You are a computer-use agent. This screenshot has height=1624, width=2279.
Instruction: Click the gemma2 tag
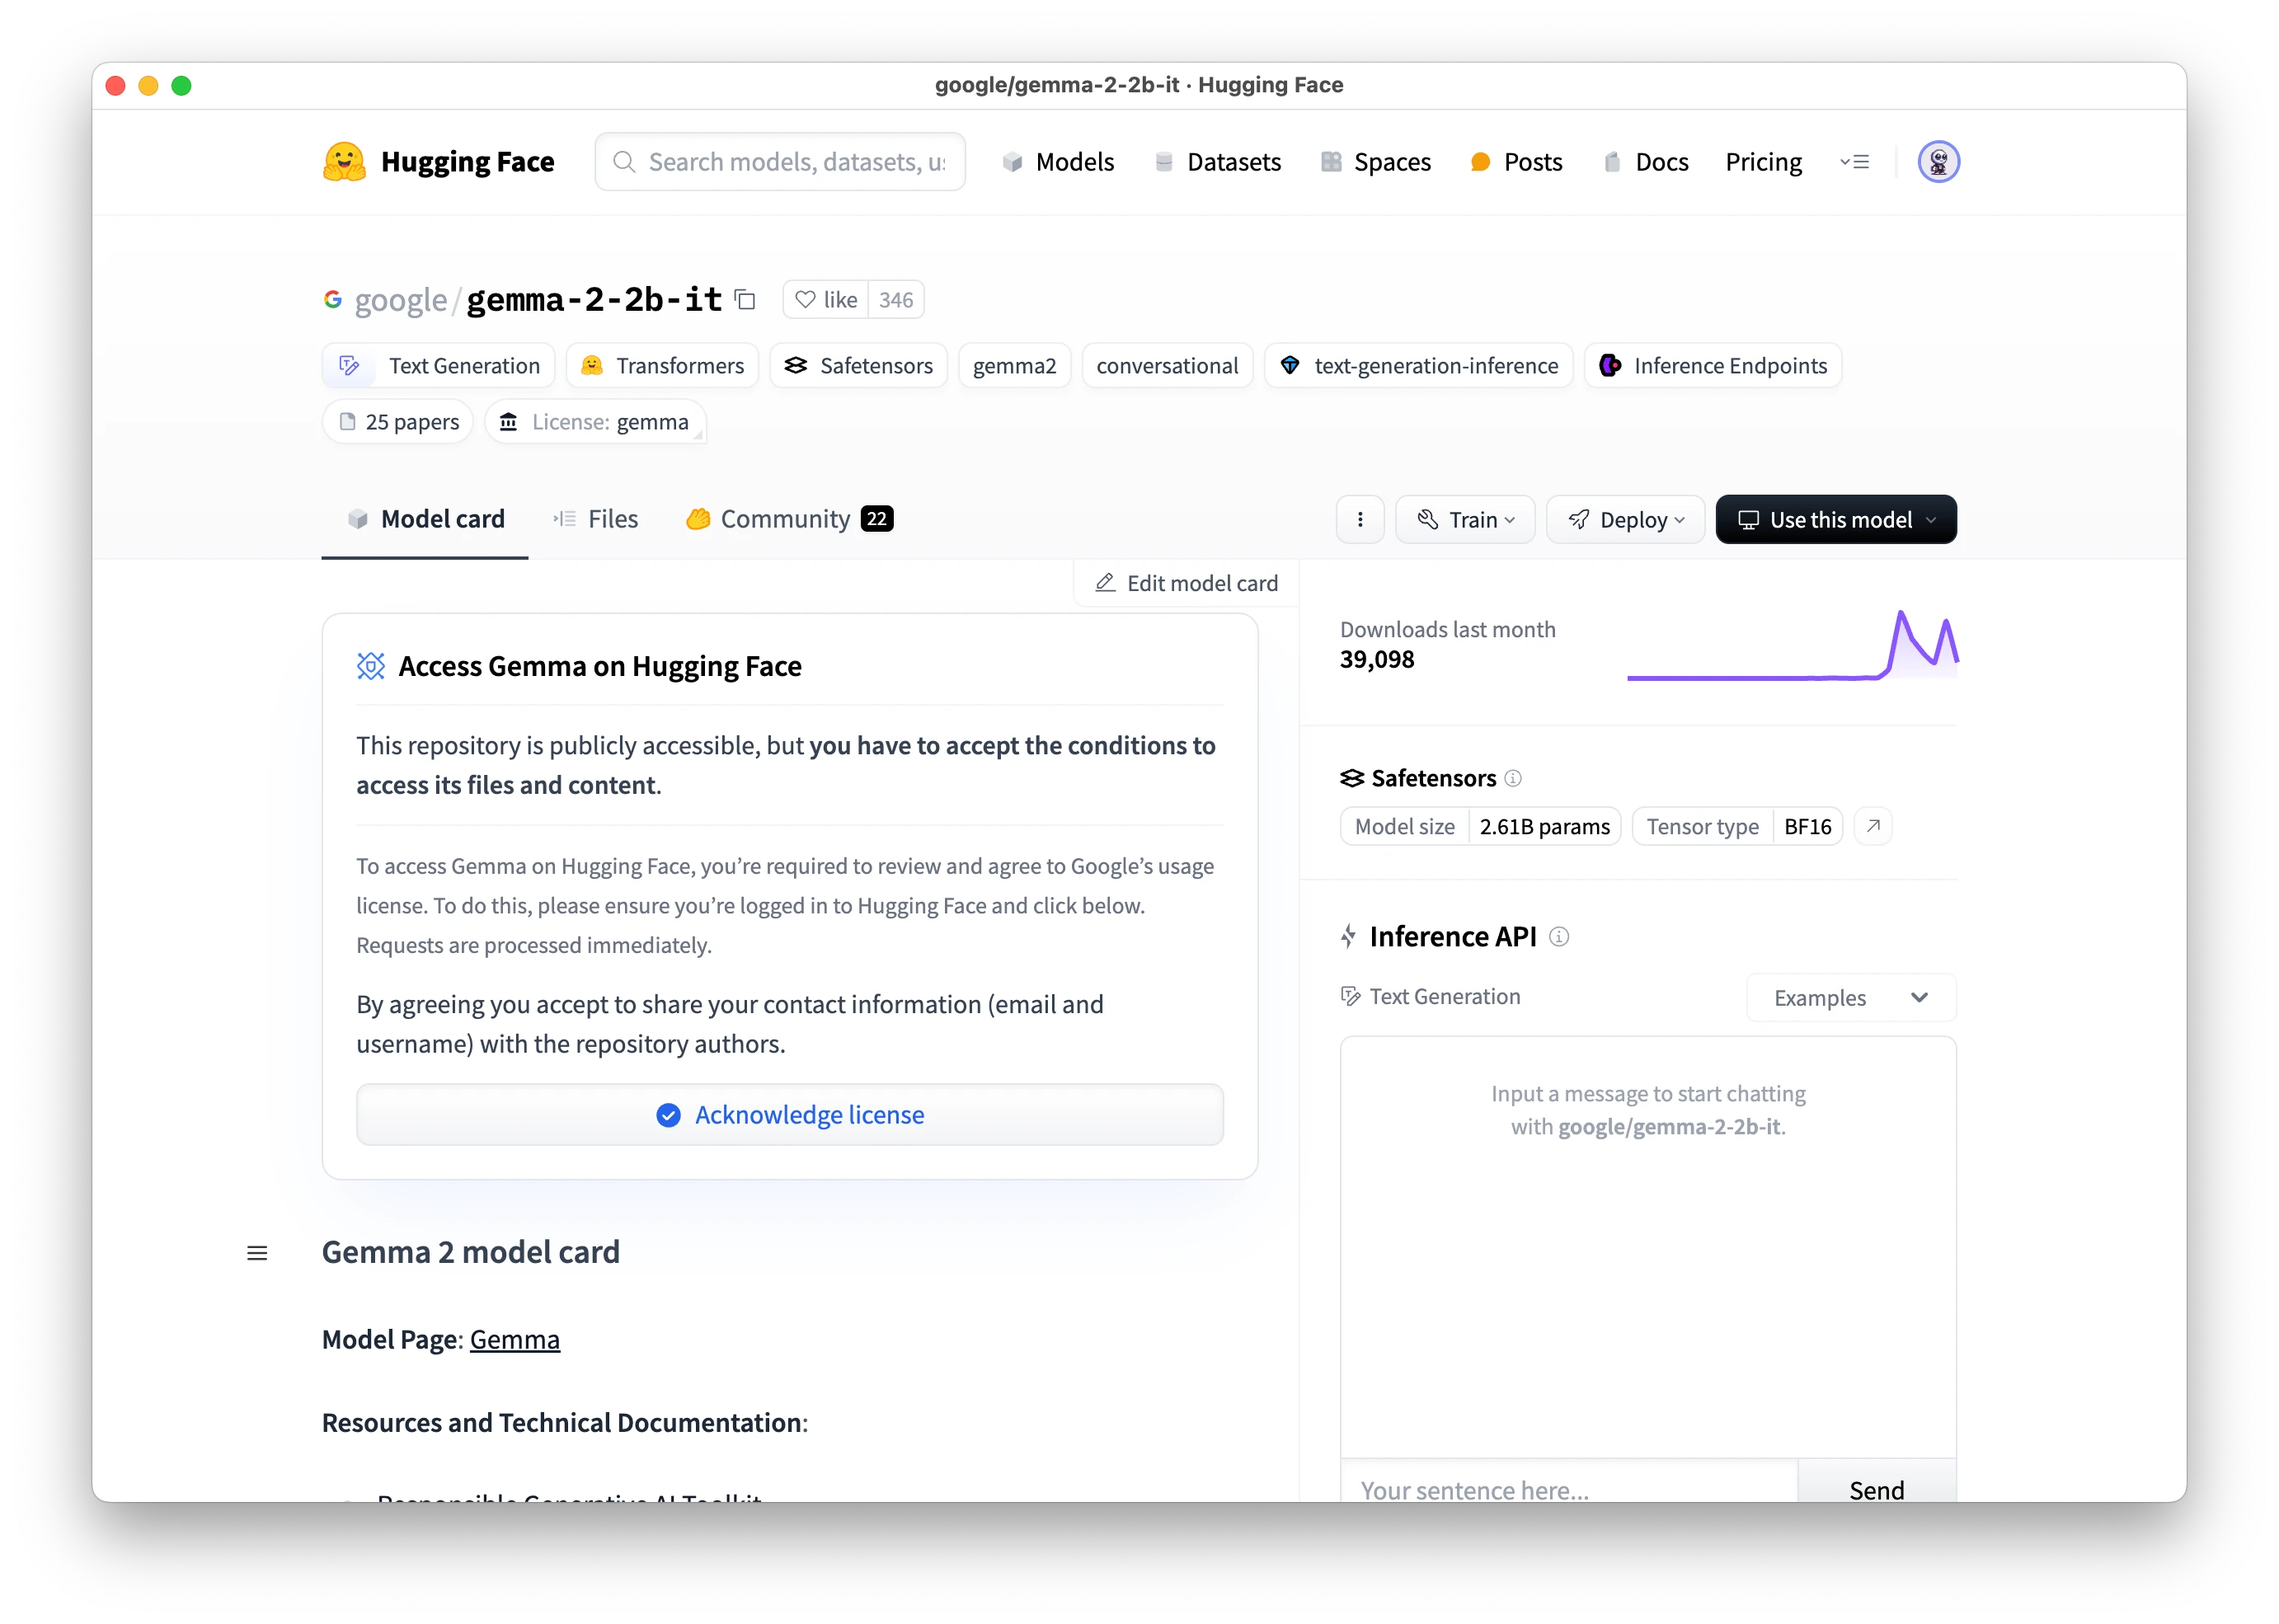click(x=1014, y=366)
